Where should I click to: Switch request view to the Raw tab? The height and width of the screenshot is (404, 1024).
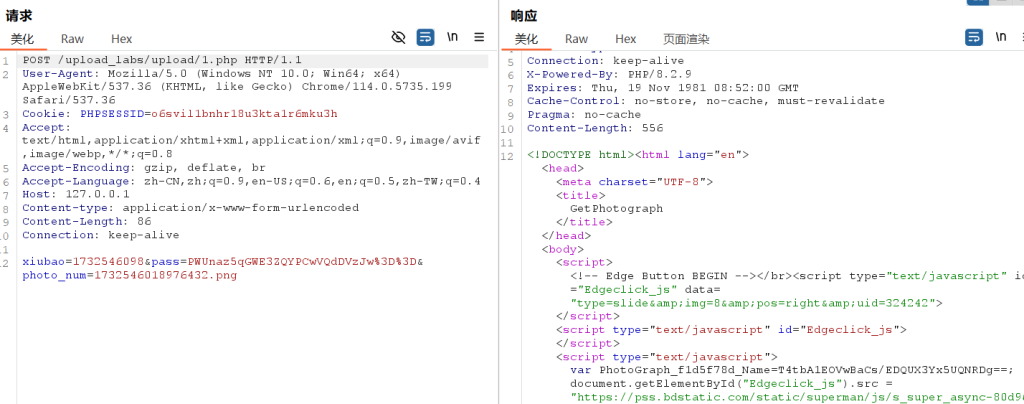click(x=72, y=39)
